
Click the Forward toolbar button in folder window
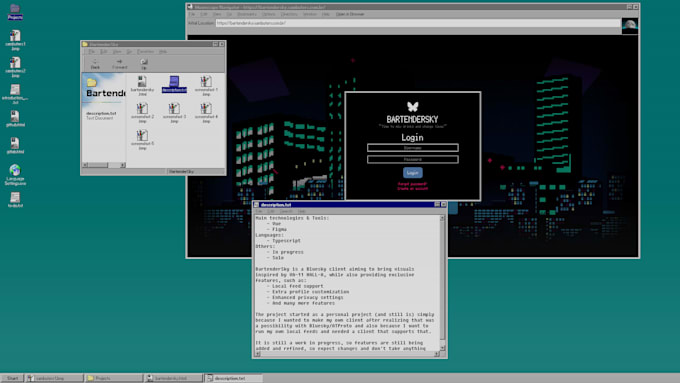[120, 64]
